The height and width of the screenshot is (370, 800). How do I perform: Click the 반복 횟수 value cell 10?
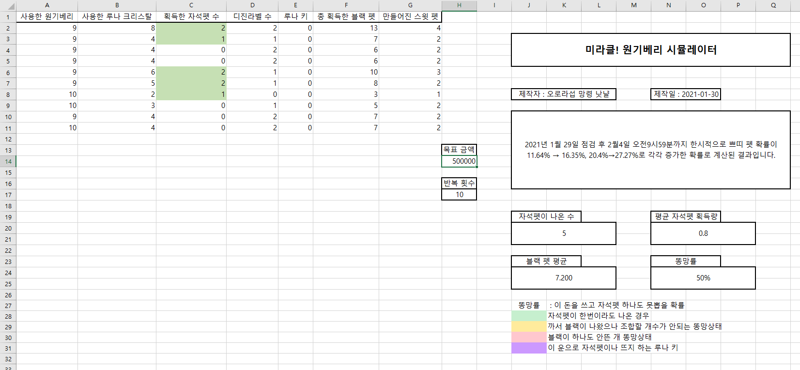click(x=460, y=194)
